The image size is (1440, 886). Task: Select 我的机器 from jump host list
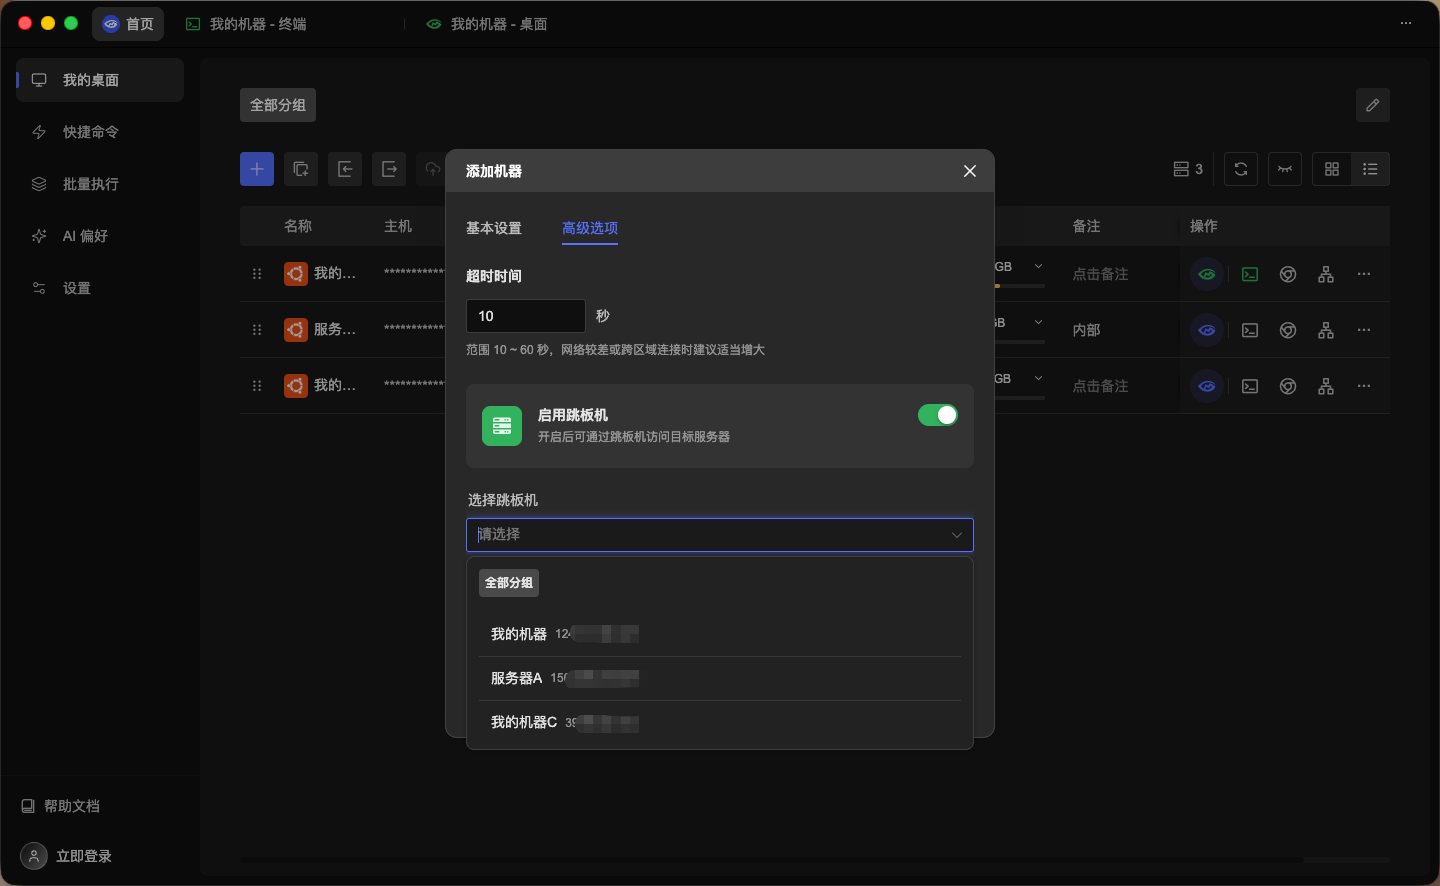pyautogui.click(x=720, y=634)
